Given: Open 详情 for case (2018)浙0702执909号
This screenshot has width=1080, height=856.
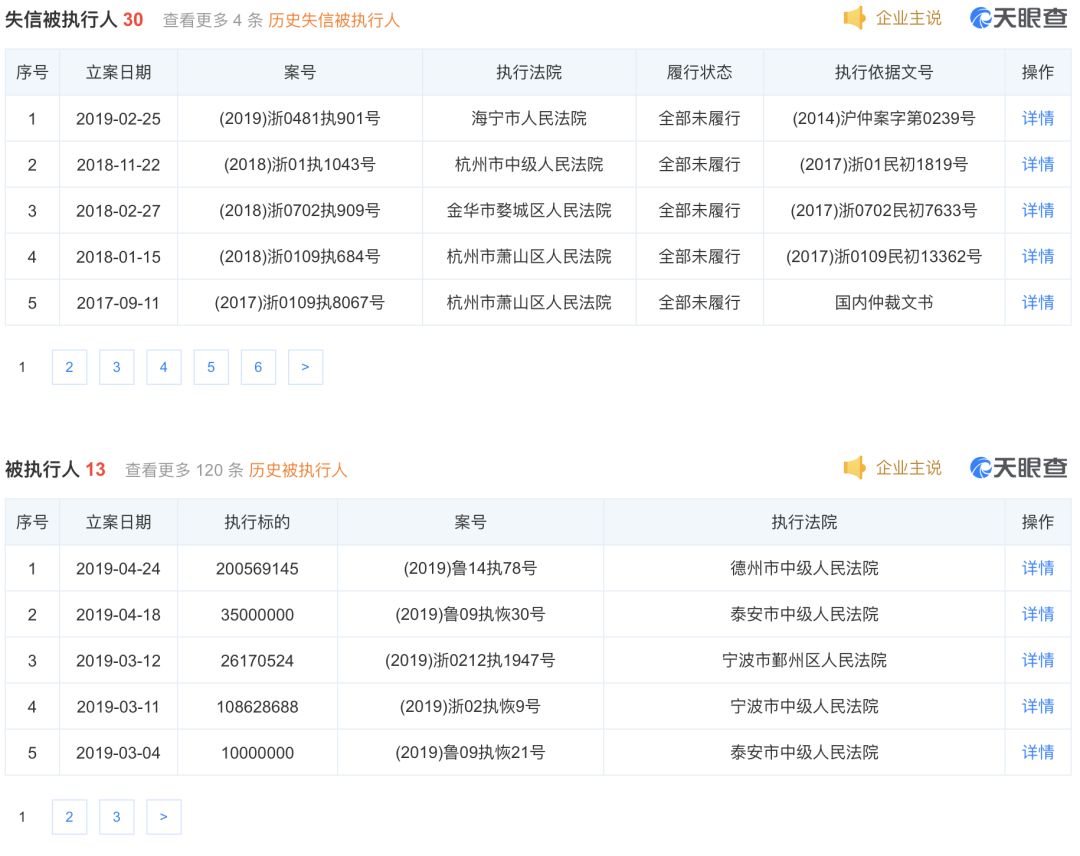Looking at the screenshot, I should 1037,211.
